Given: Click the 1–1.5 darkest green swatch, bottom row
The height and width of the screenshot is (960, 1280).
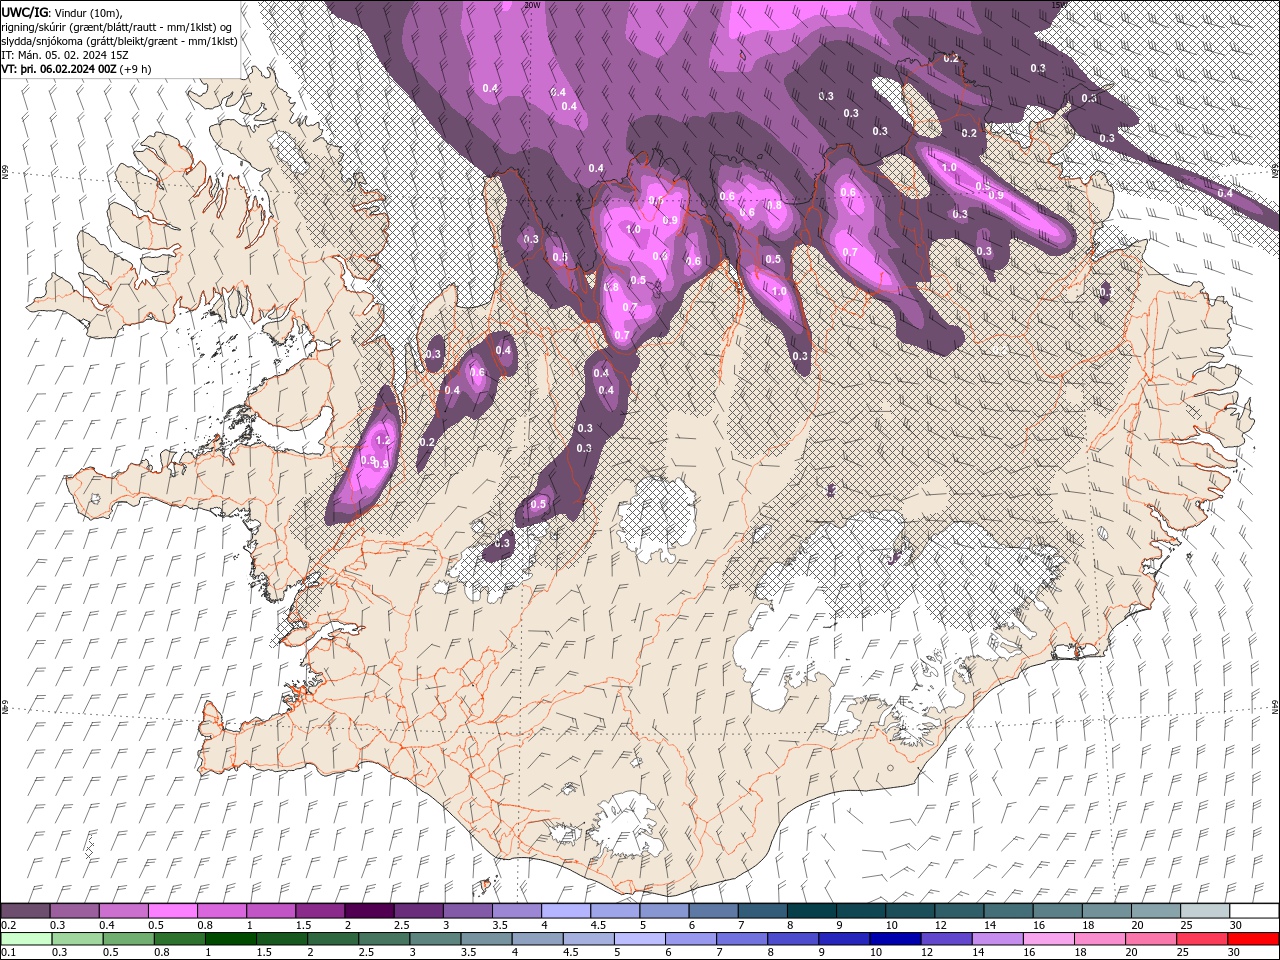Looking at the screenshot, I should tap(231, 939).
